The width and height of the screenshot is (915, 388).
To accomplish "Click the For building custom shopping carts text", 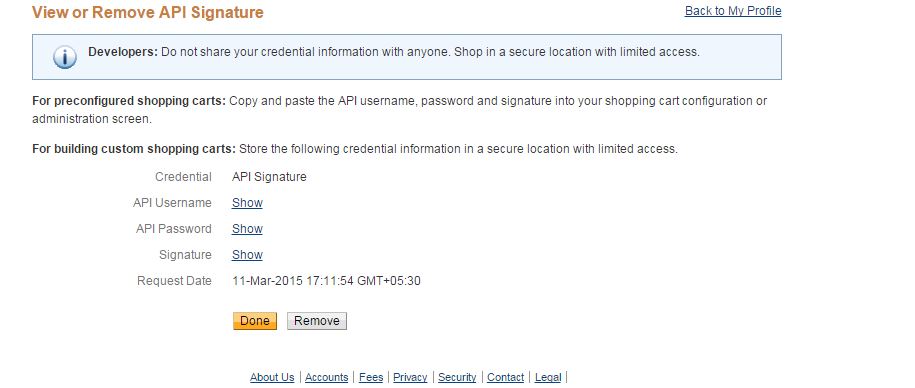I will (x=134, y=149).
